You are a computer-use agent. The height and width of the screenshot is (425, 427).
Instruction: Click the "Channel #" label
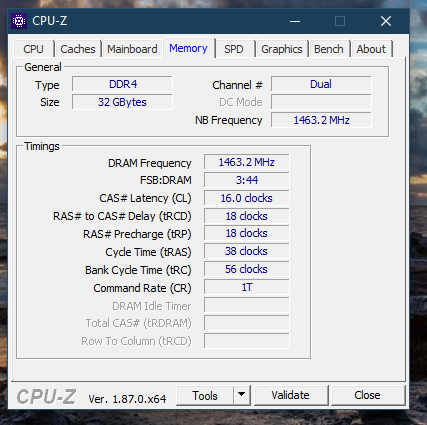click(x=237, y=85)
